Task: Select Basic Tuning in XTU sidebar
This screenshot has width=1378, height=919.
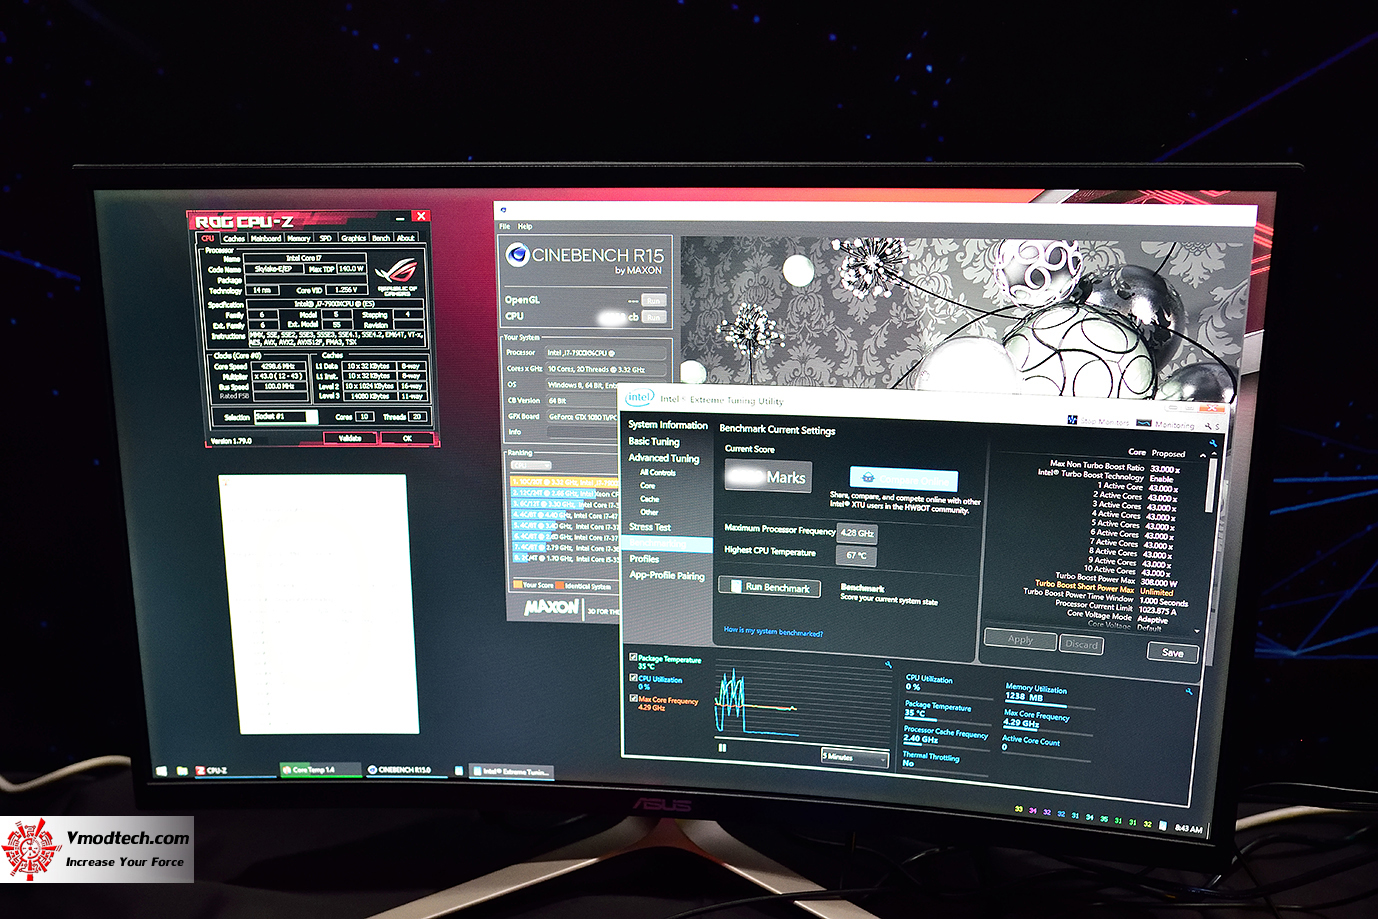Action: click(653, 441)
